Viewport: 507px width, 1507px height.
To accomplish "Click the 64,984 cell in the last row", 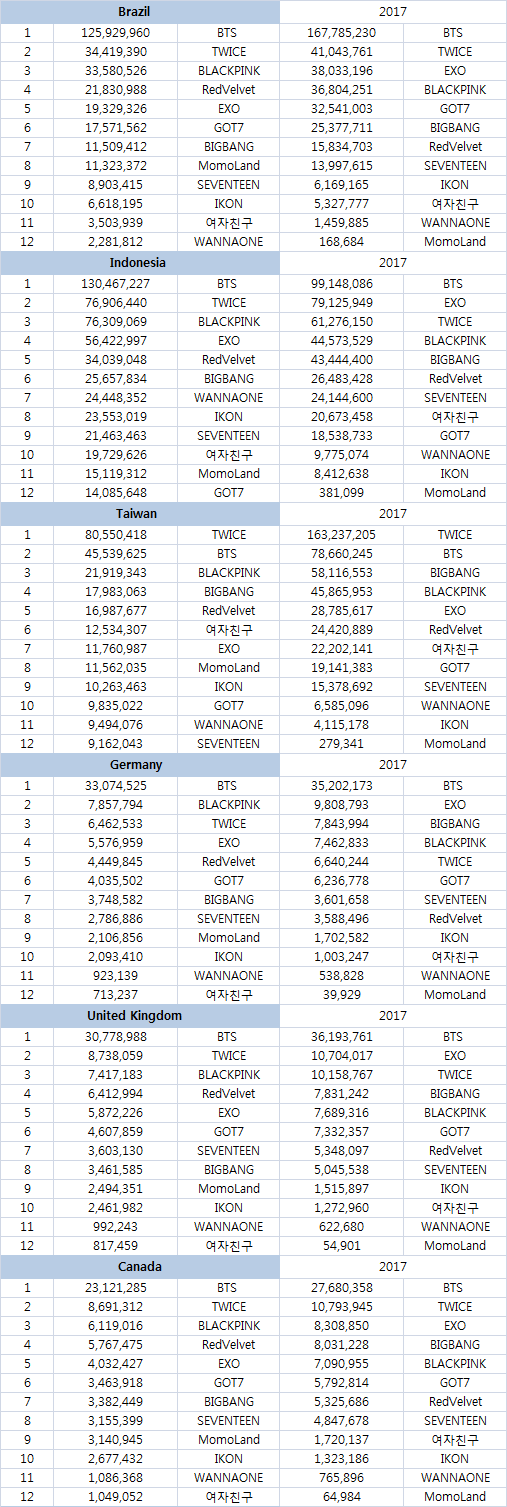I will tap(341, 1496).
